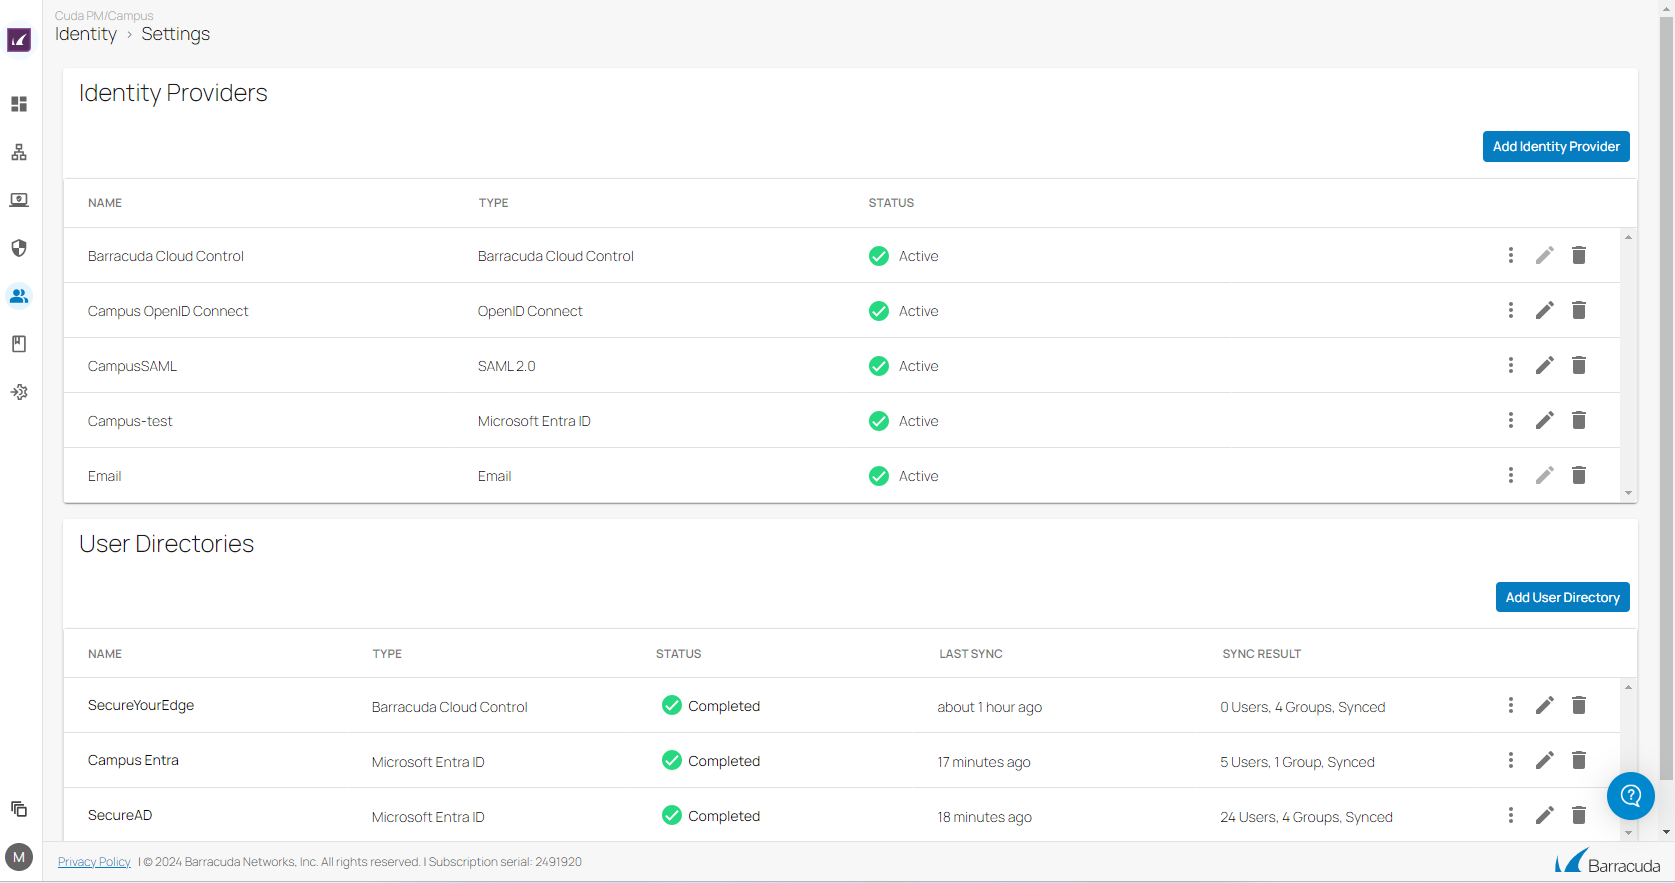
Task: Go to Identity breadcrumb
Action: [86, 34]
